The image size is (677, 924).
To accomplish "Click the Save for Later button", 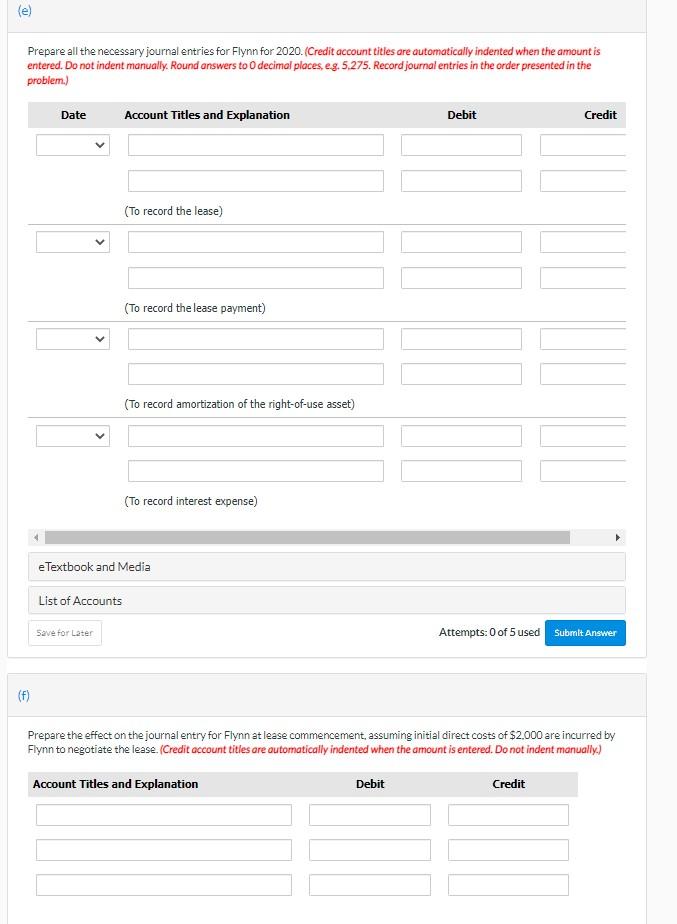I will tap(65, 633).
